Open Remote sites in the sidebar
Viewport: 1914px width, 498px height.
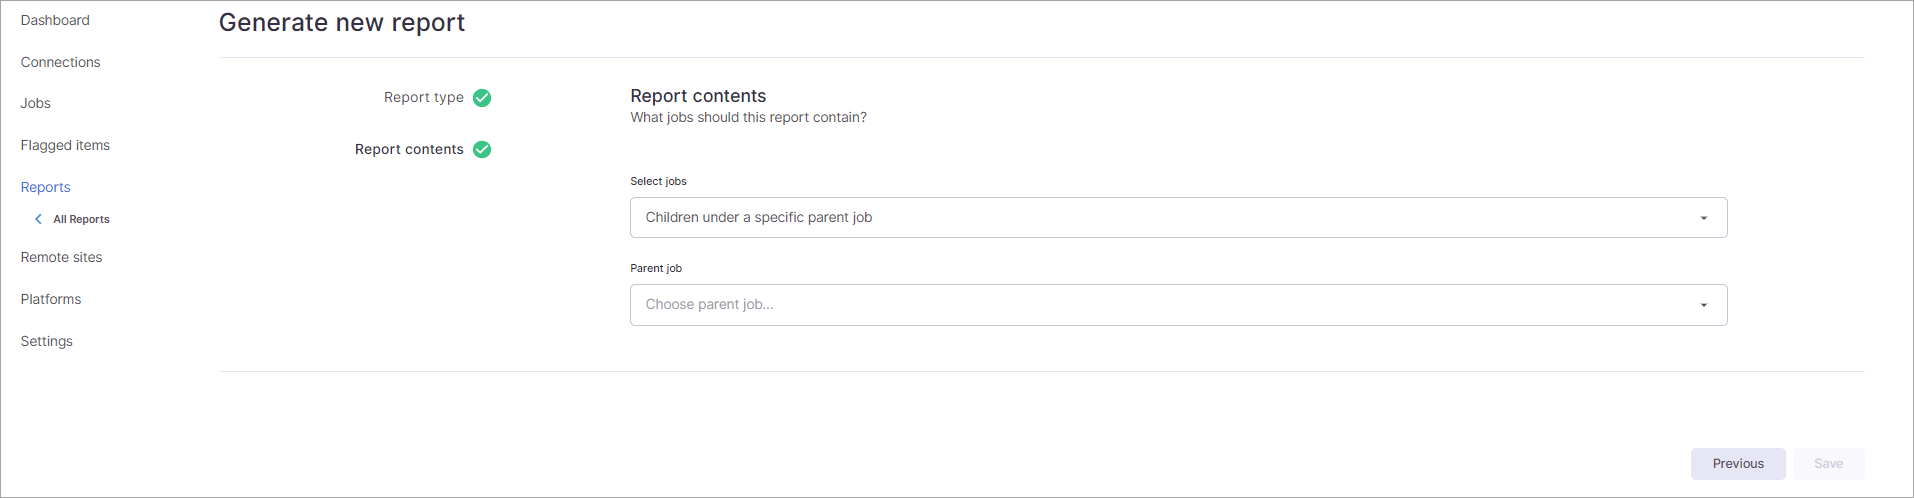click(61, 257)
